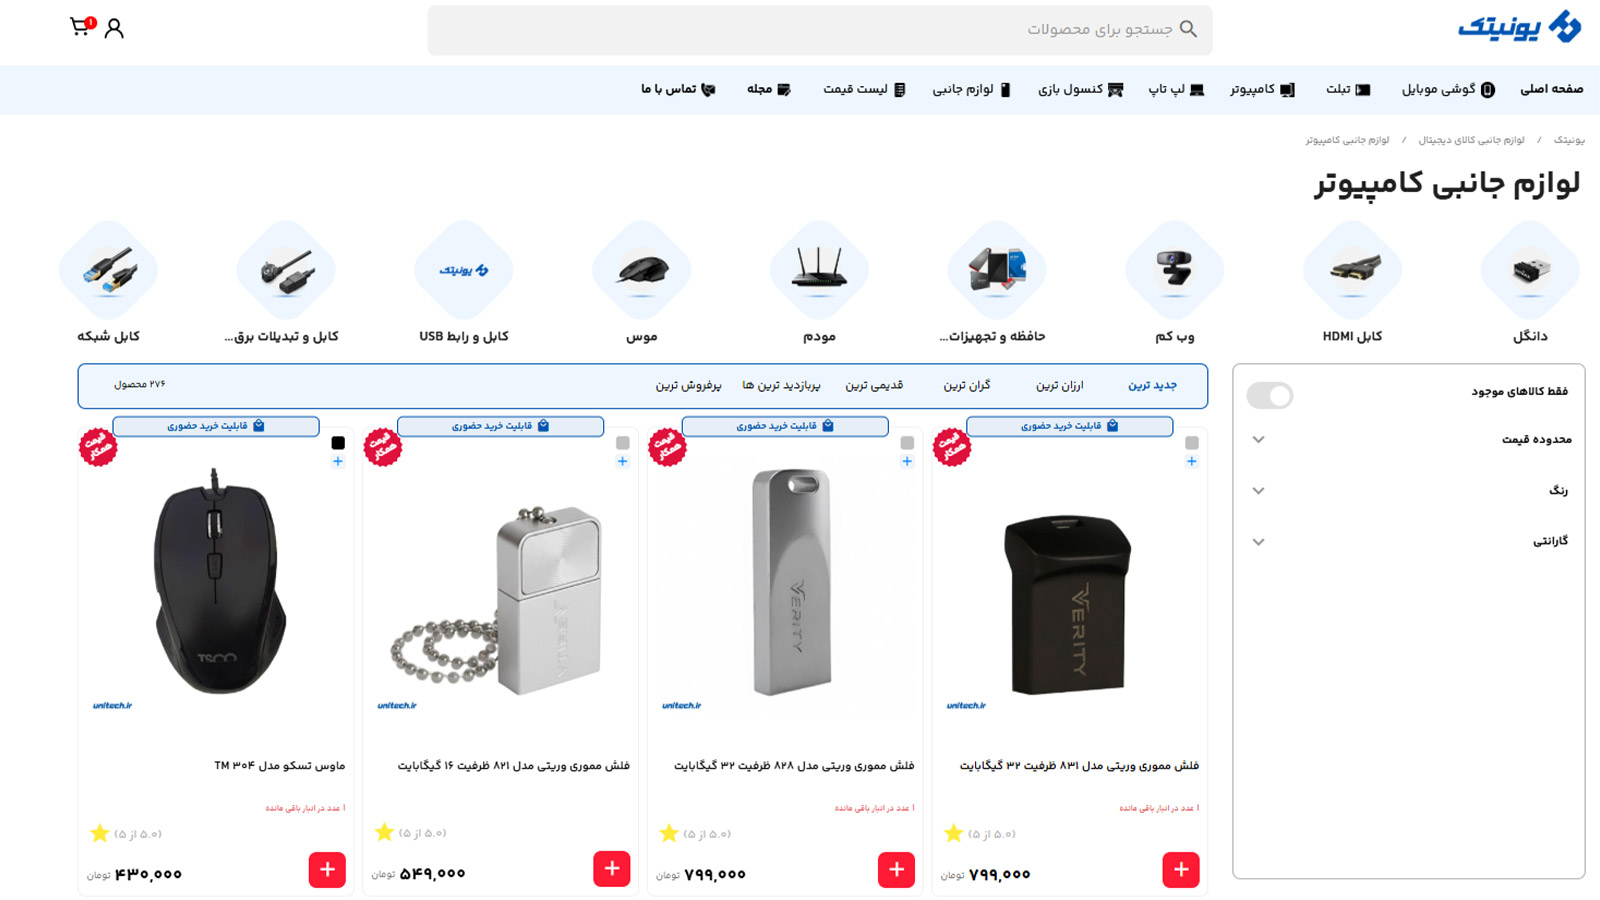1600x900 pixels.
Task: Add TSCO TM 304 mouse to cart
Action: pos(327,869)
